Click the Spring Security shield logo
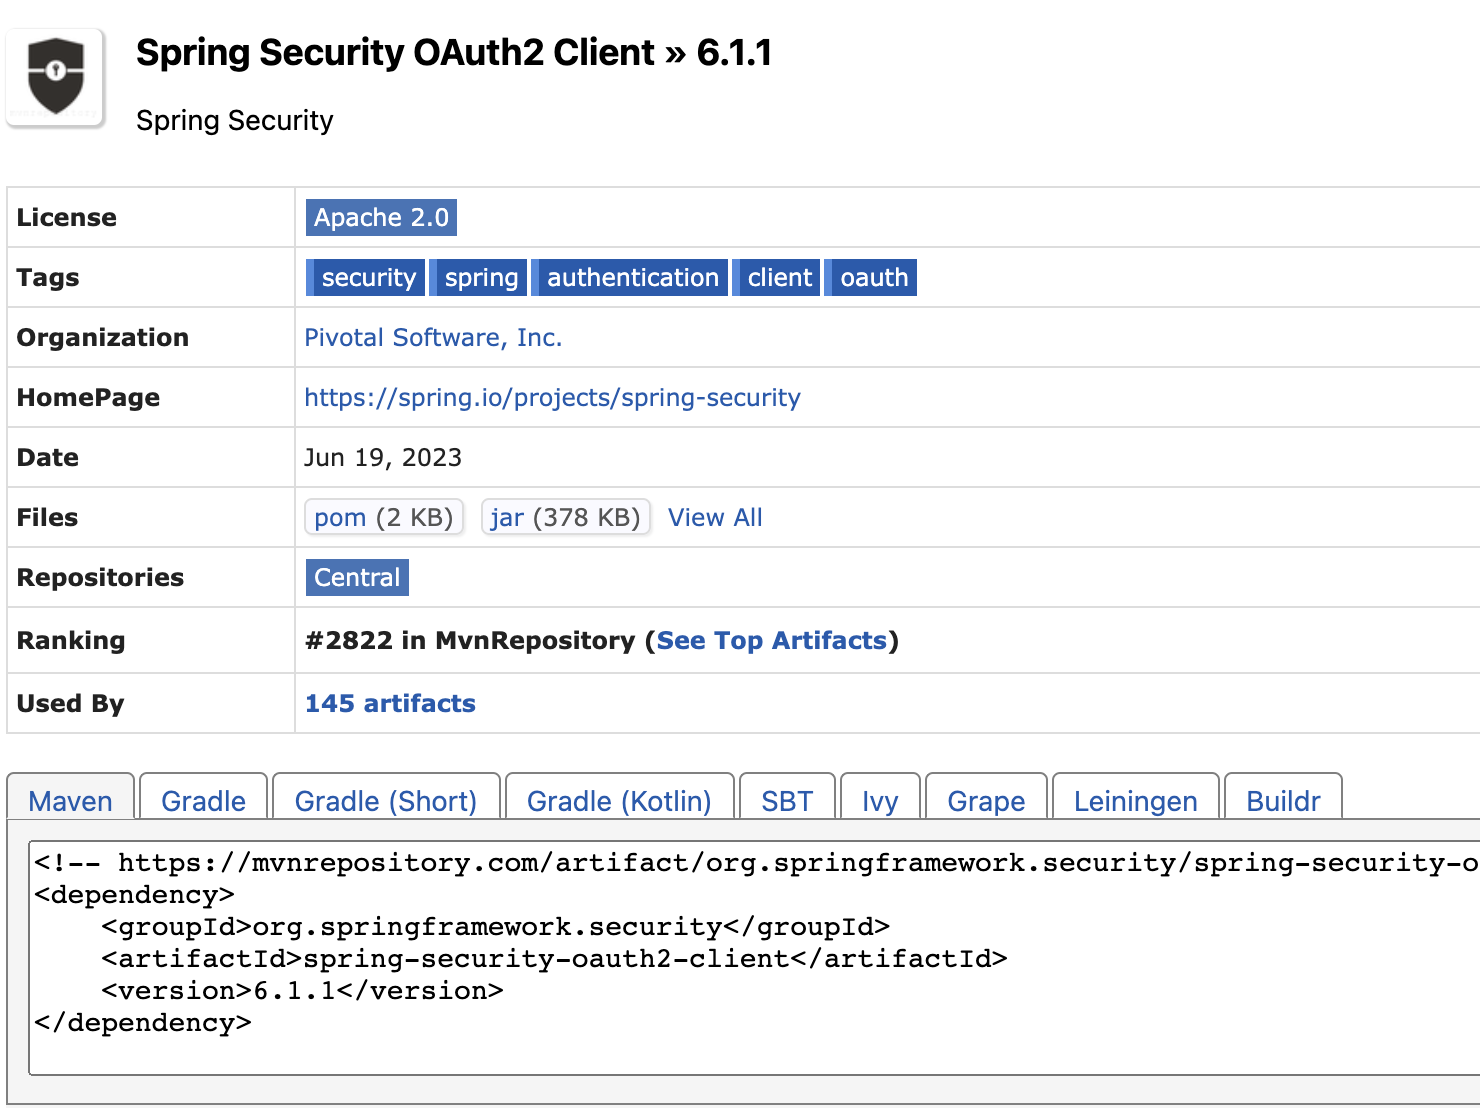The width and height of the screenshot is (1480, 1108). pos(56,78)
